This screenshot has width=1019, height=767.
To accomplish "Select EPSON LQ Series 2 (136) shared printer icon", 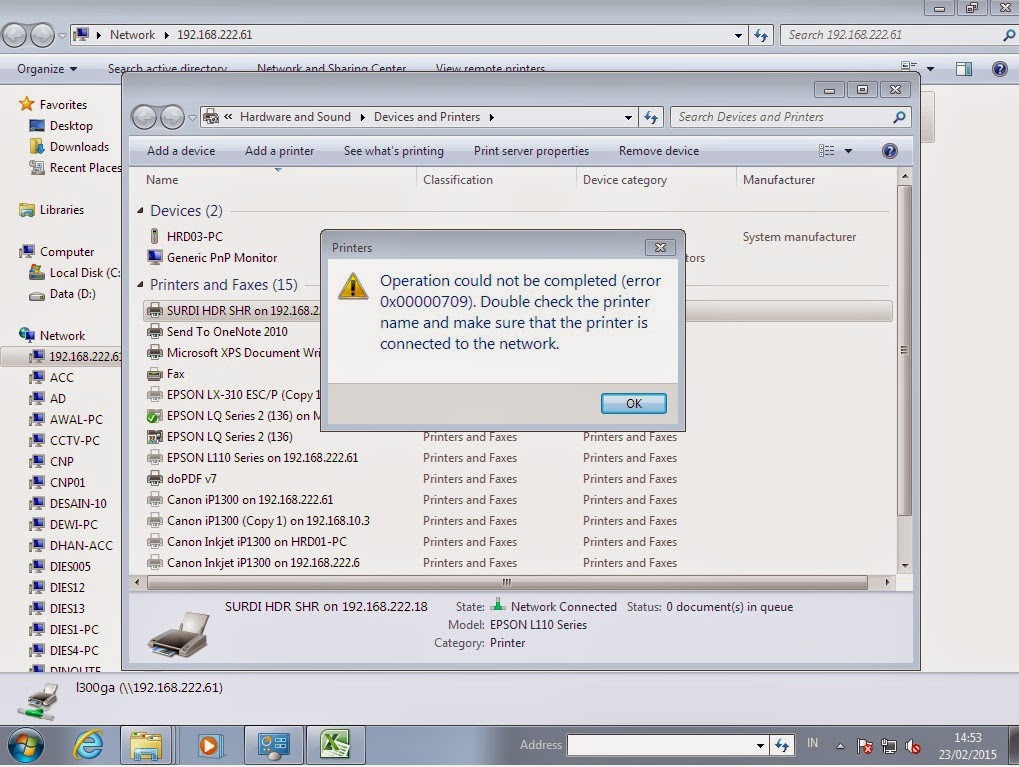I will pyautogui.click(x=155, y=416).
